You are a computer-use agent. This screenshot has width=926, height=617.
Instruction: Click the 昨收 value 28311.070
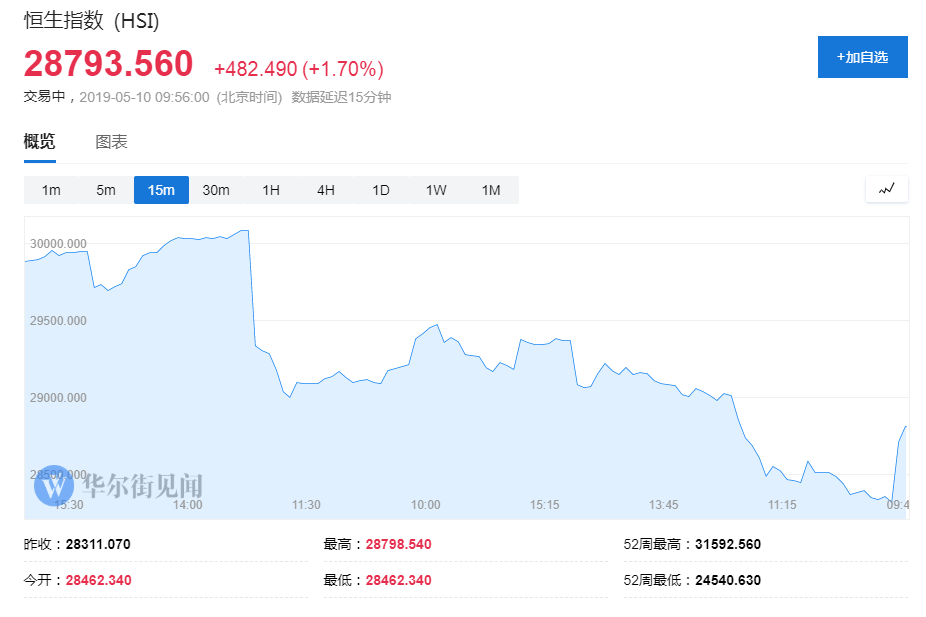(98, 544)
